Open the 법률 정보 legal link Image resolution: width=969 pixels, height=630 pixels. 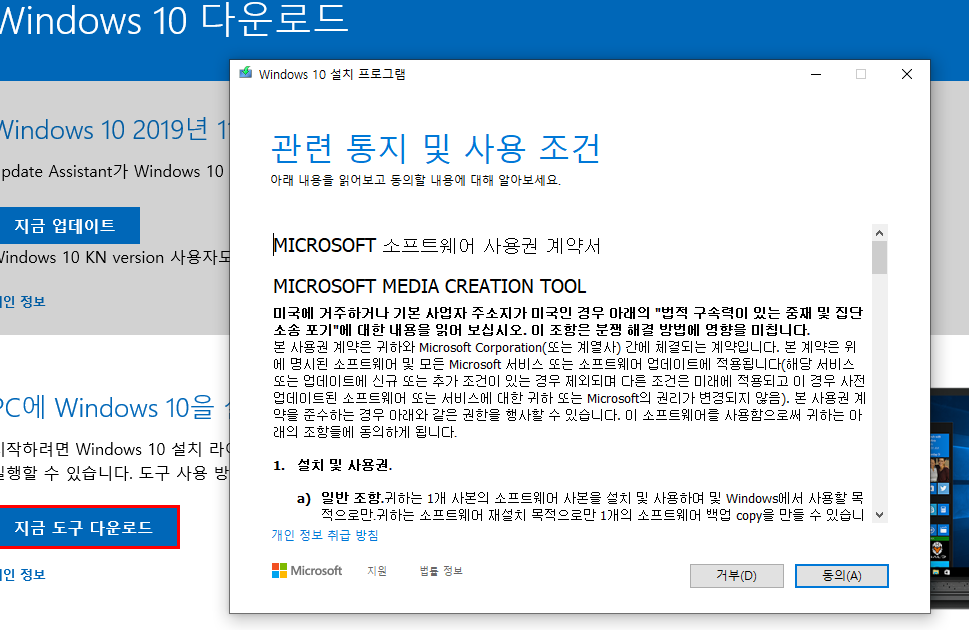click(441, 571)
